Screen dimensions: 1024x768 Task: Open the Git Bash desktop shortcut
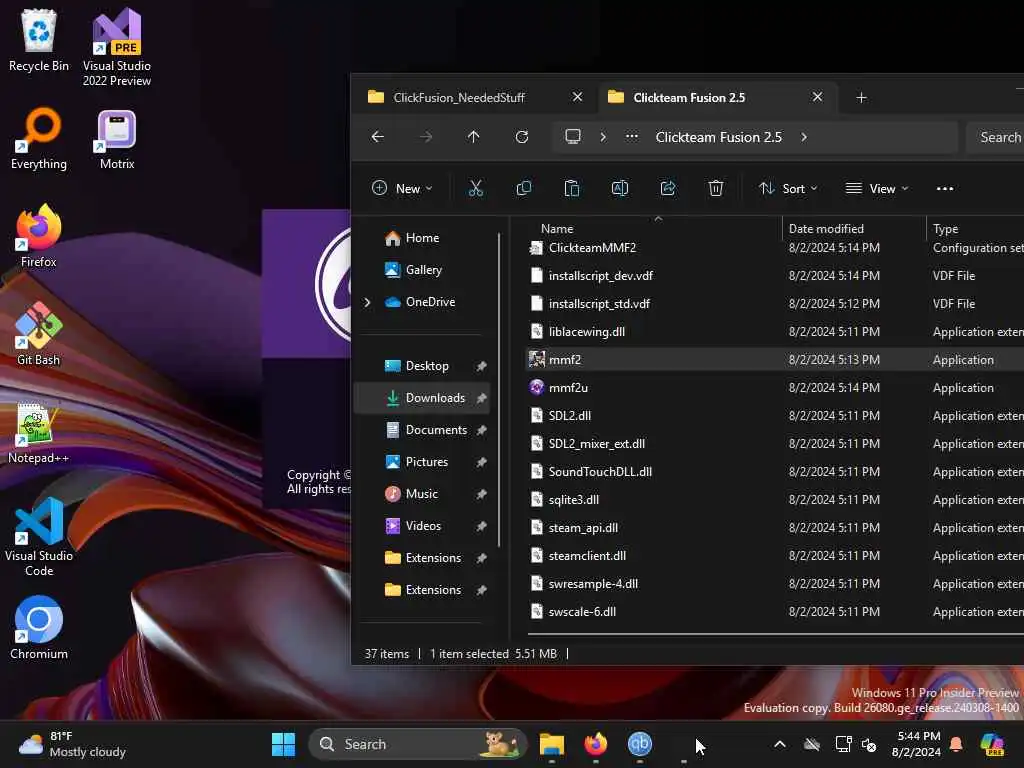coord(39,334)
